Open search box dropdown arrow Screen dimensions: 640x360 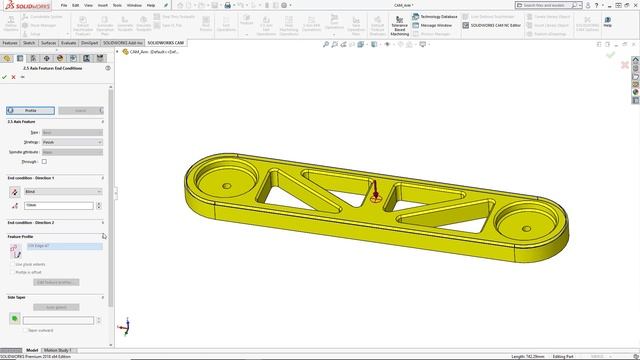580,5
